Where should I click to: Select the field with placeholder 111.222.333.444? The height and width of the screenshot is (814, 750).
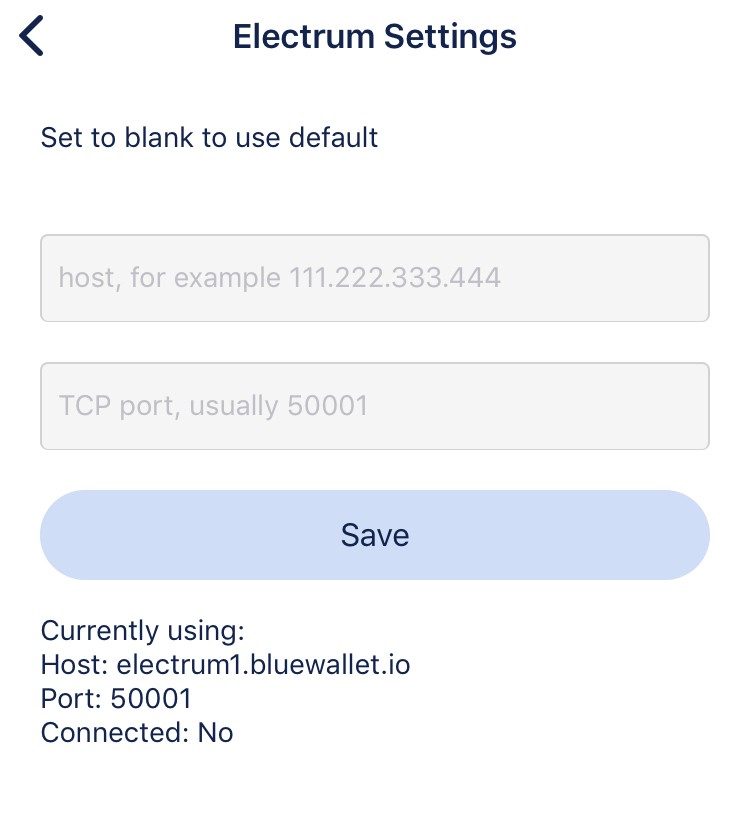(x=374, y=278)
